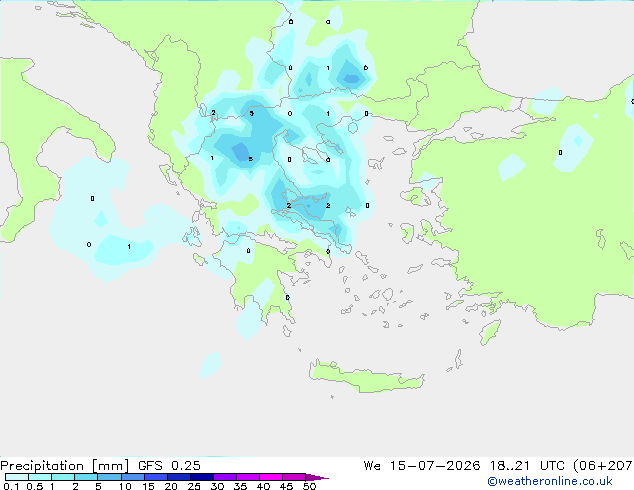Click the '25' legend scale label
This screenshot has width=634, height=490.
click(194, 486)
